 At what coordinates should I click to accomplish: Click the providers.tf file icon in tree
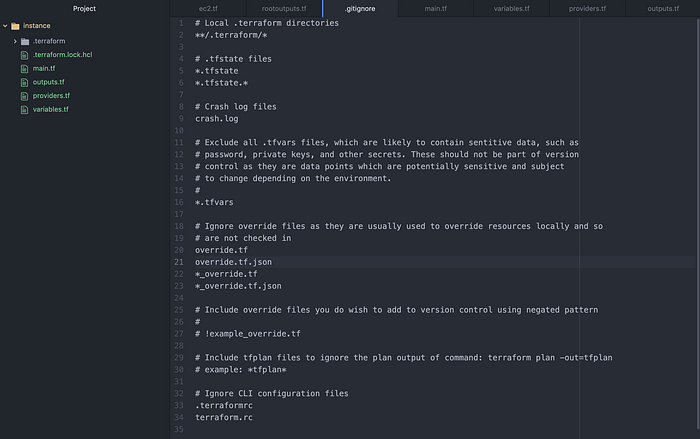pos(25,96)
